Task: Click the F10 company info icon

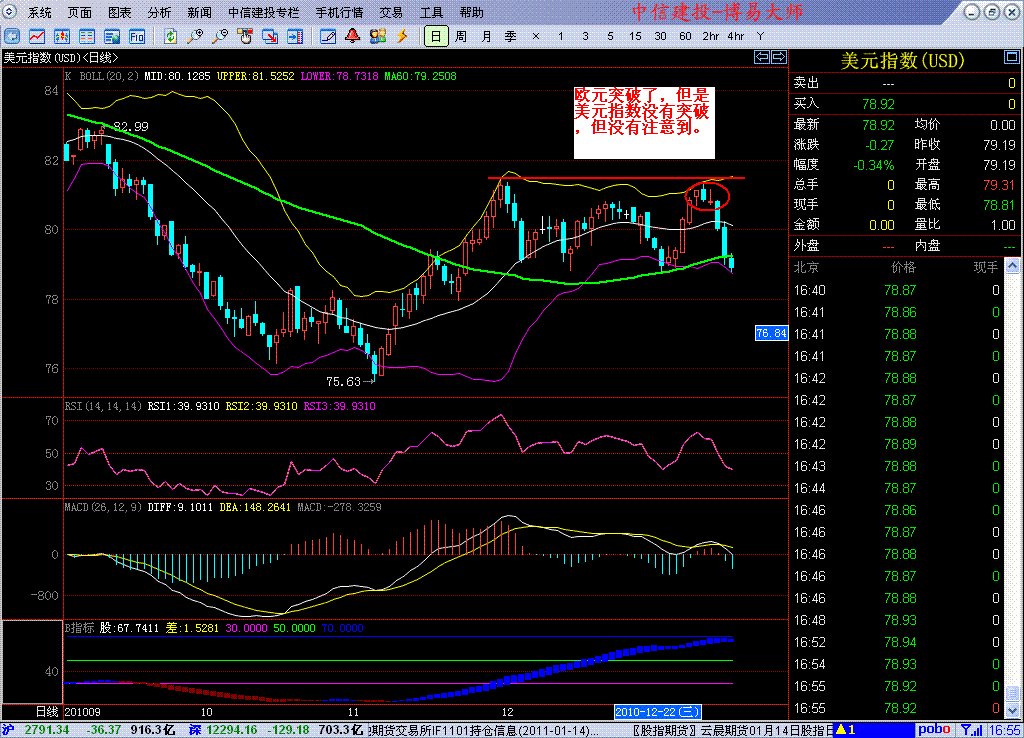Action: [136, 37]
